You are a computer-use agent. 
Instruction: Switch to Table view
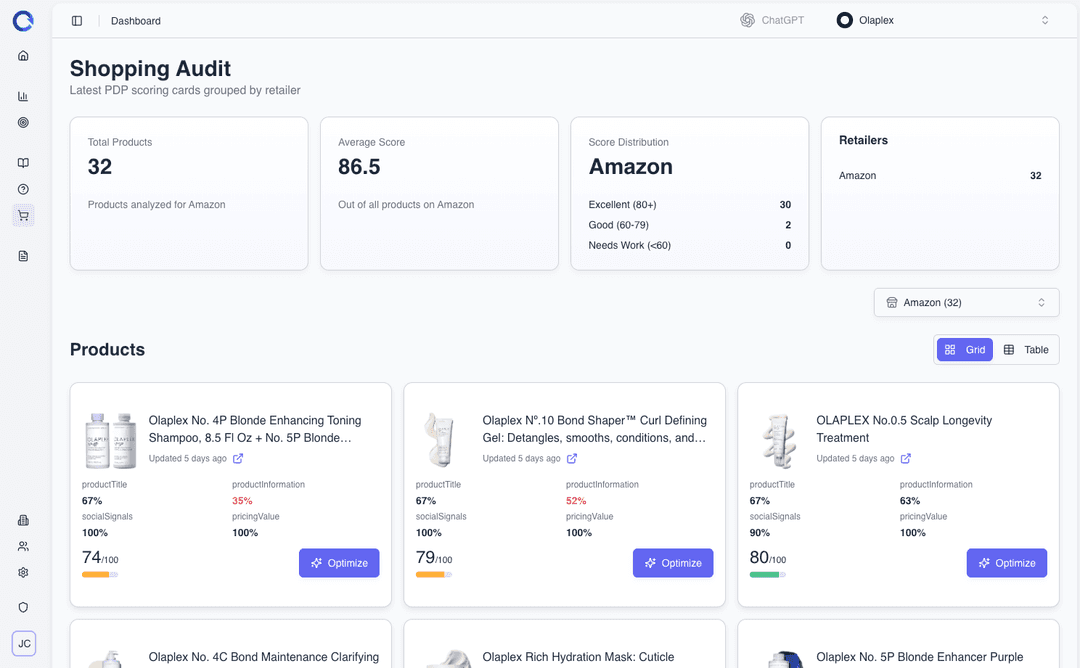1026,350
